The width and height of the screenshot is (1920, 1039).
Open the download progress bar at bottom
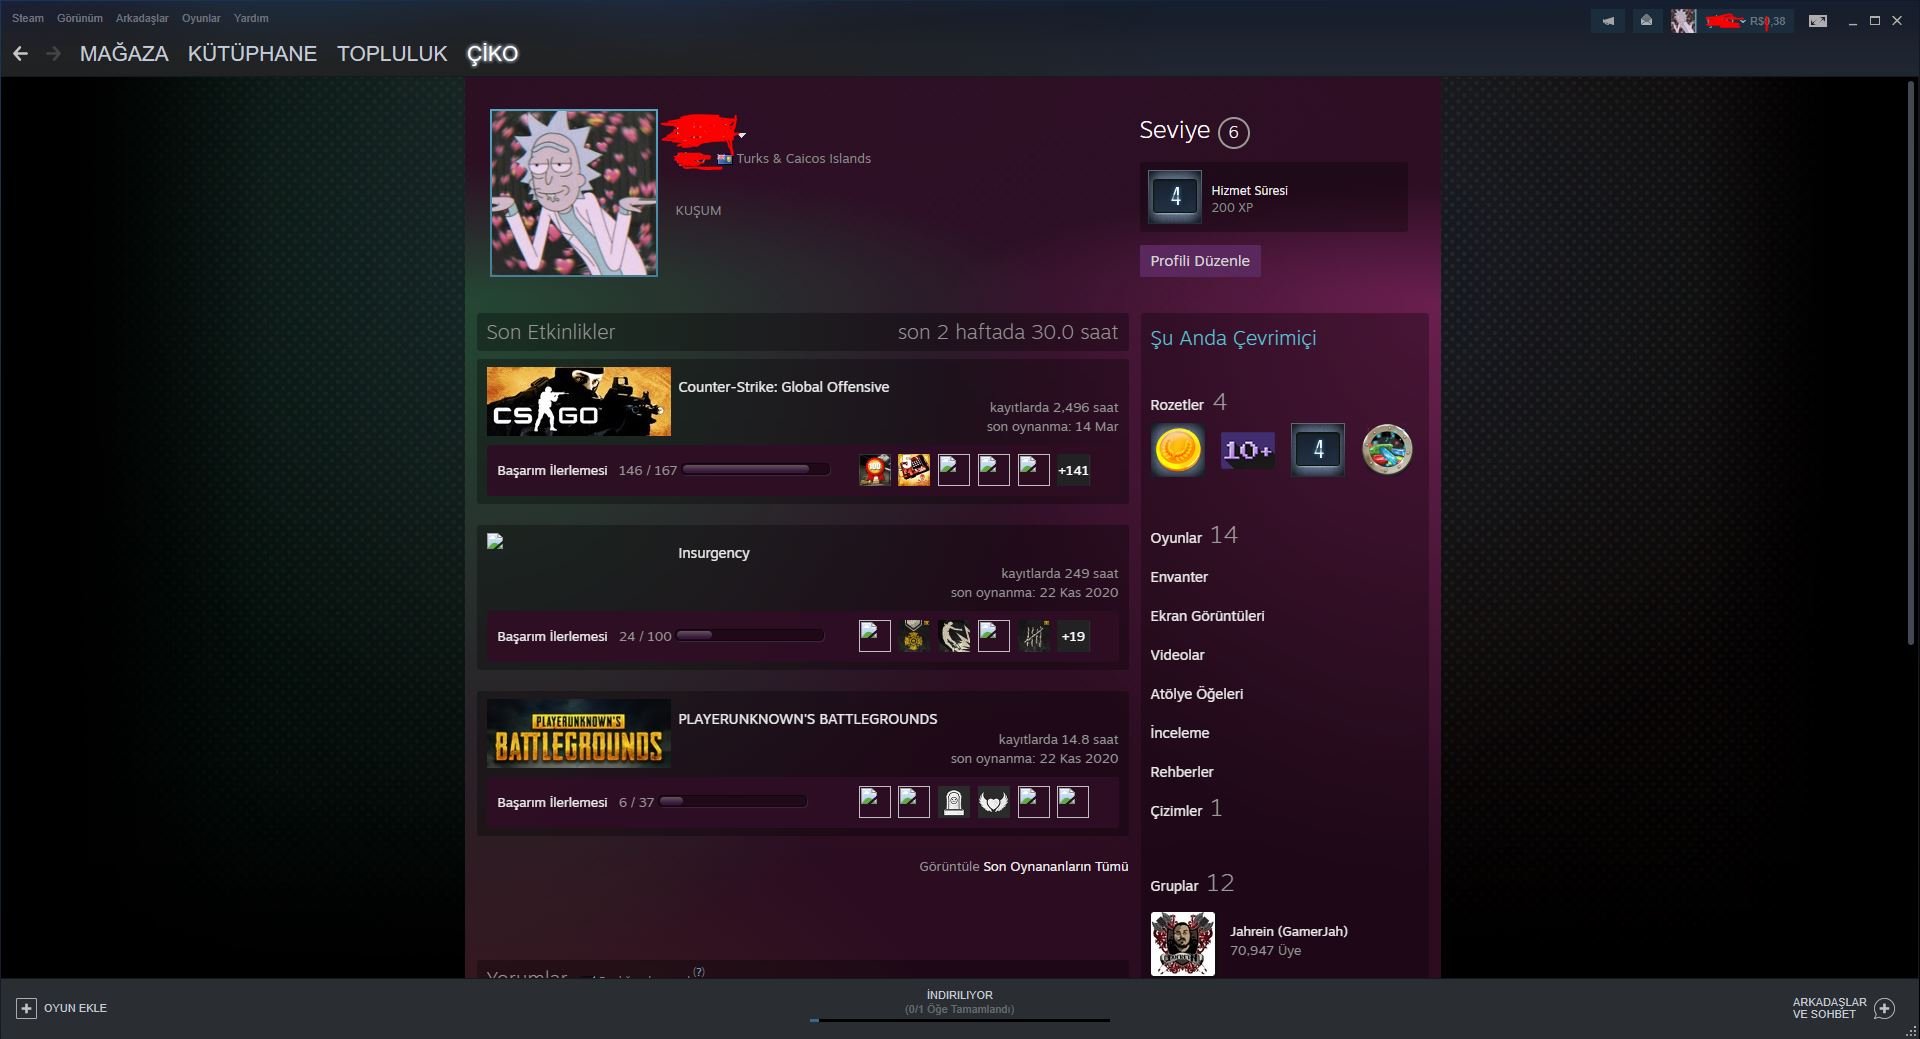coord(960,1020)
